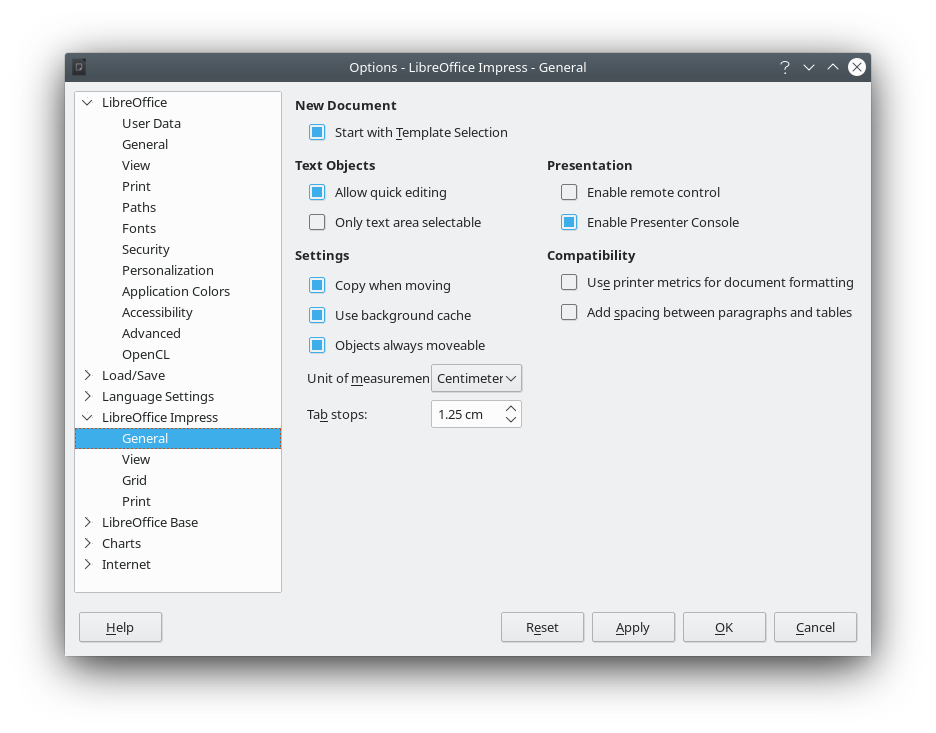Click the Reset button
This screenshot has height=733, width=936.
coord(542,627)
